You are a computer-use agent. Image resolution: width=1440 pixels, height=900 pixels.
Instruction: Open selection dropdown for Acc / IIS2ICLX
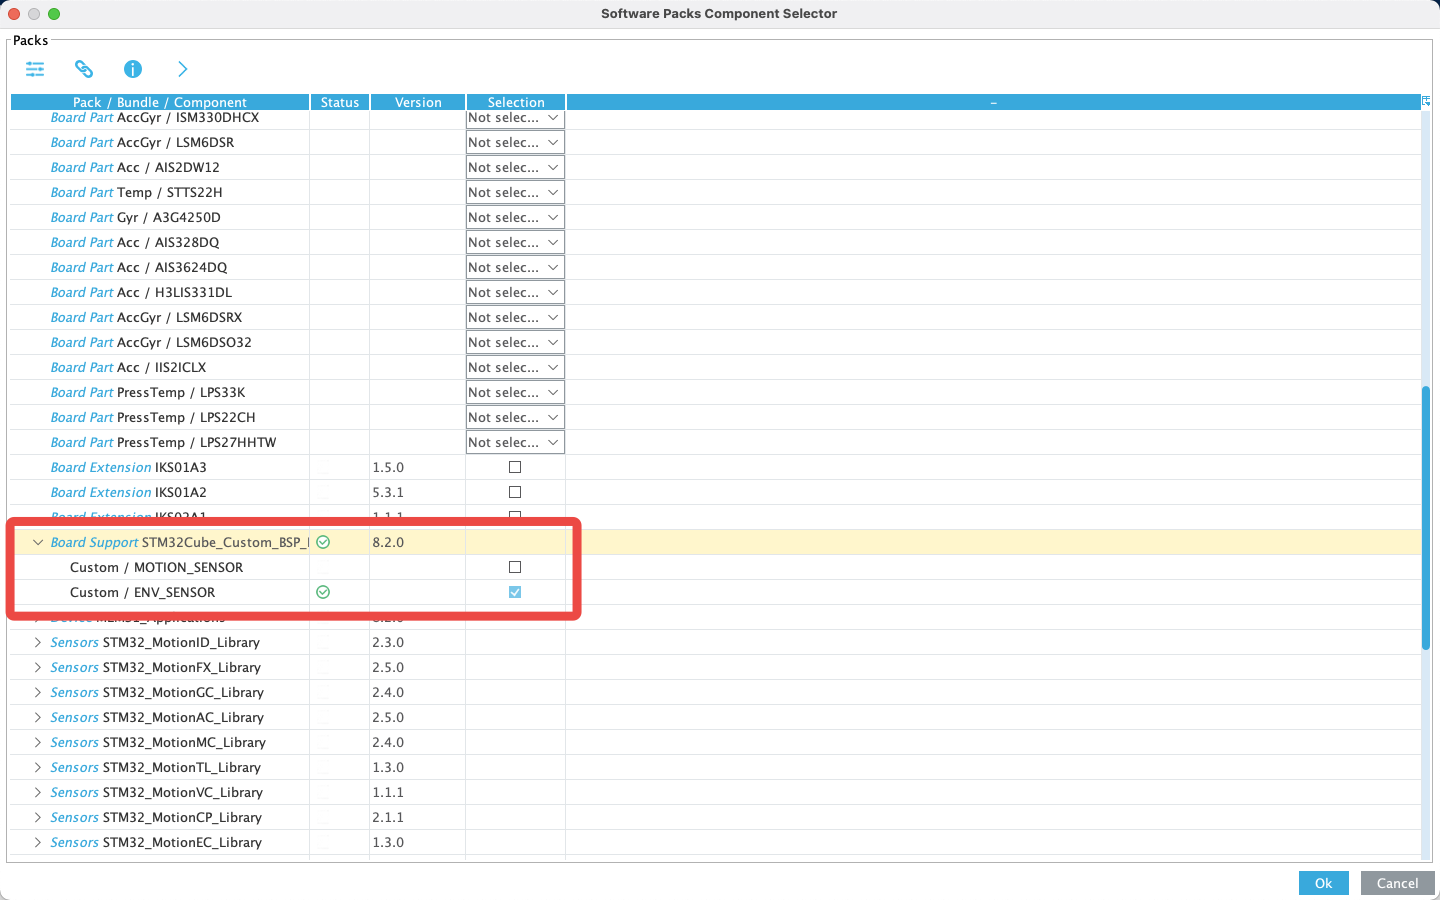point(515,367)
